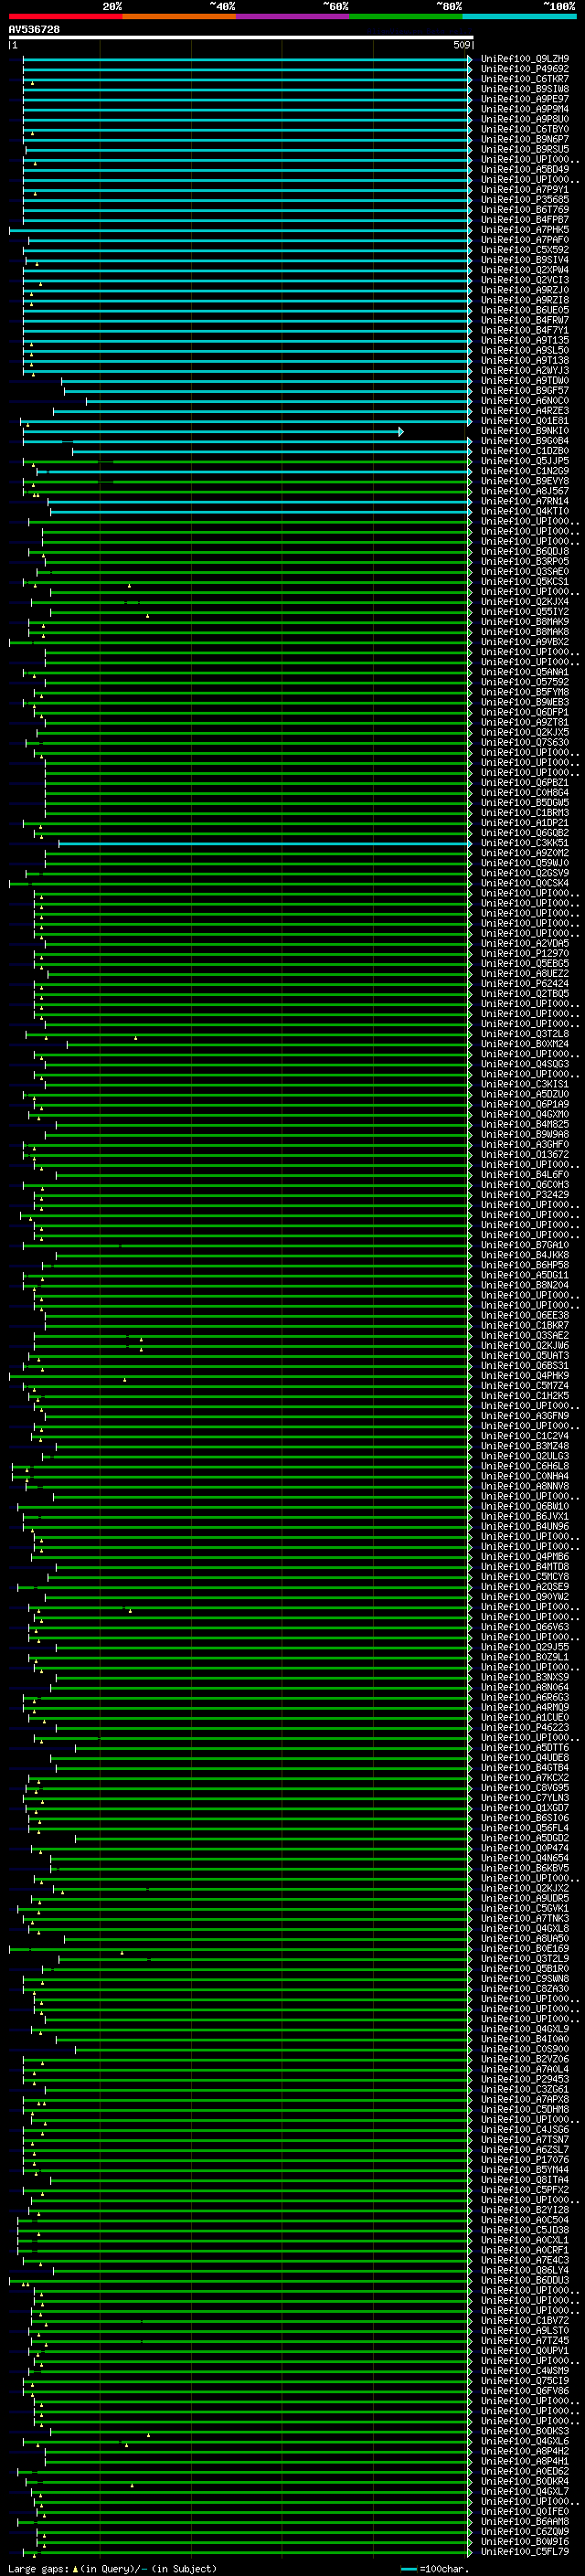
Task: Select the UniRef100_Q86LY4 label
Action: tap(525, 2270)
